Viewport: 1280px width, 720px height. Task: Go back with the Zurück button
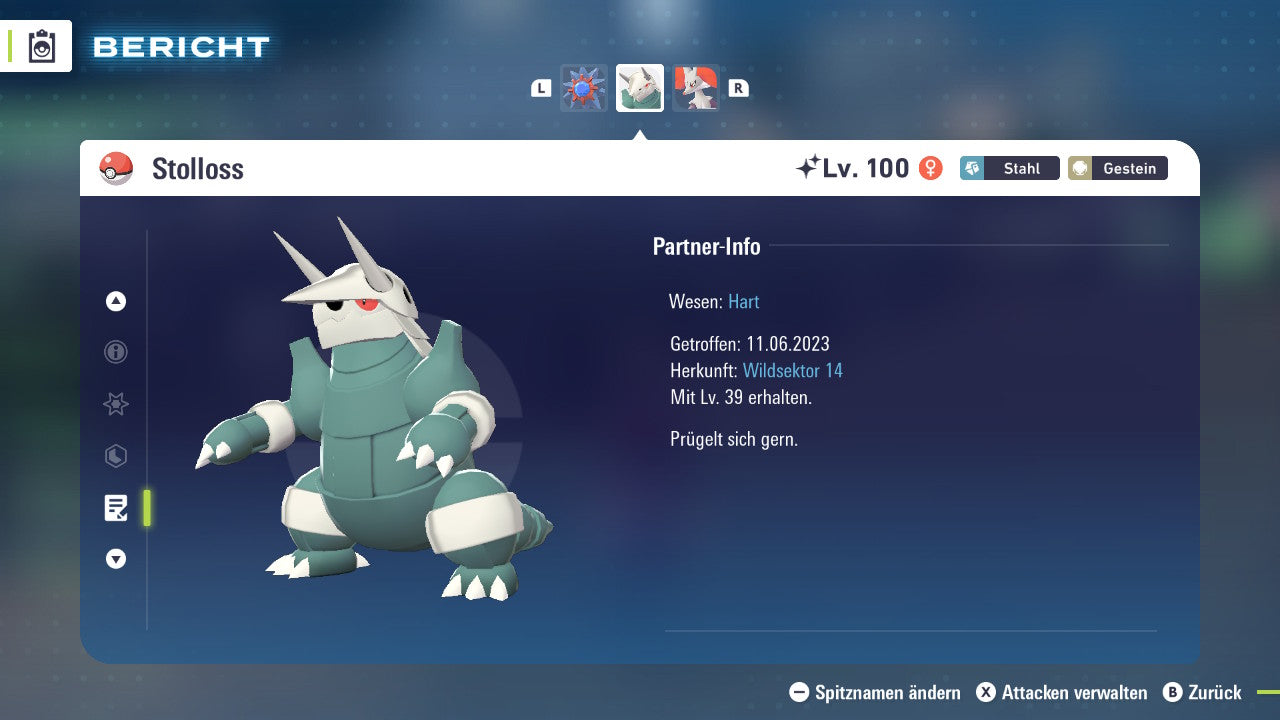1202,692
